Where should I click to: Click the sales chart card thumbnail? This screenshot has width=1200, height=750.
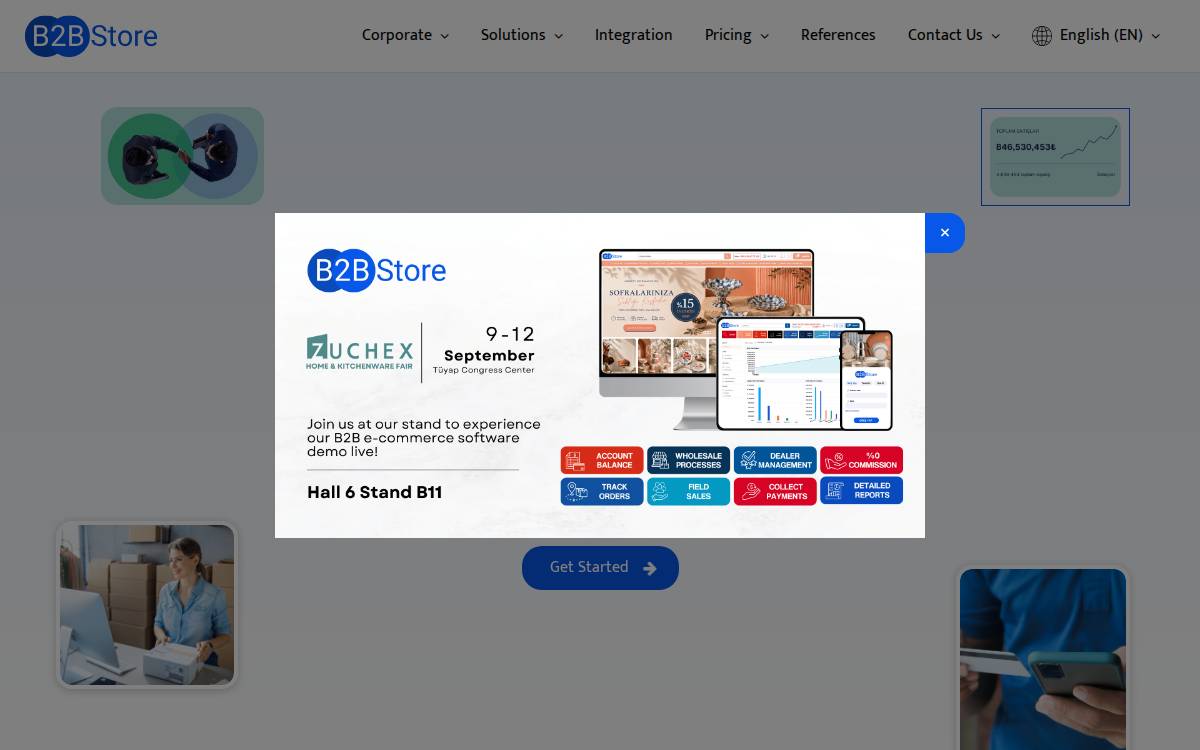tap(1055, 157)
